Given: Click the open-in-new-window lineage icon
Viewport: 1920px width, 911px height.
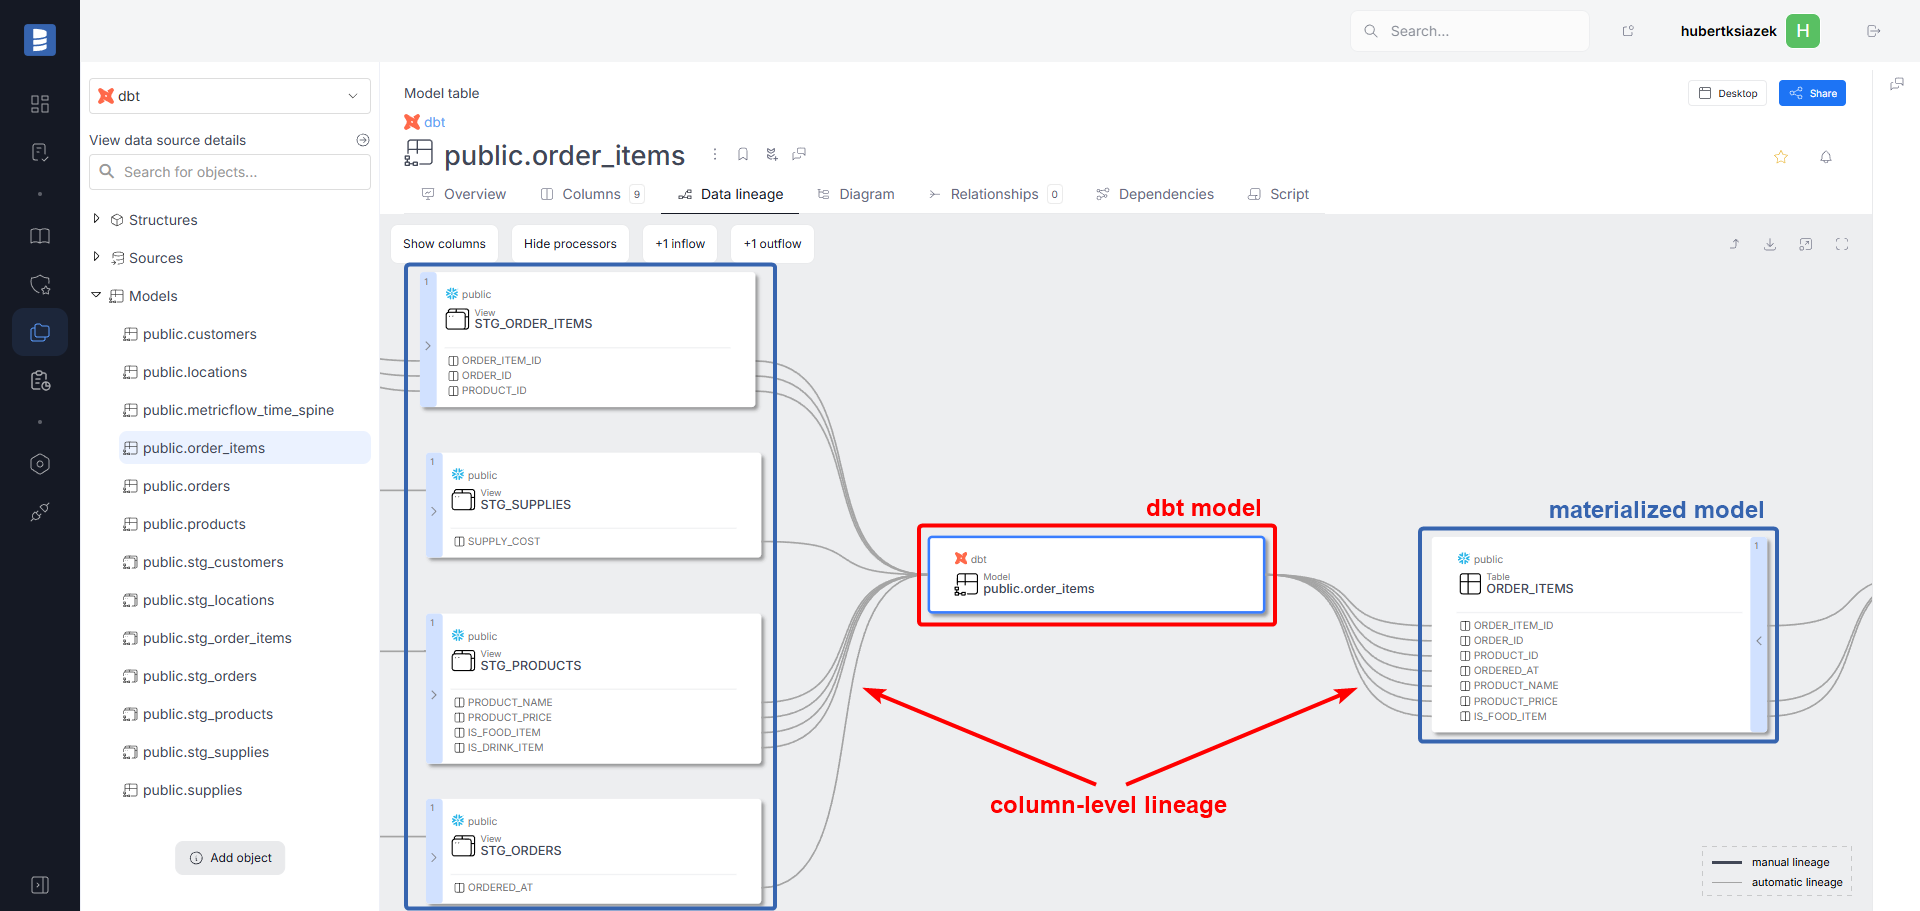Looking at the screenshot, I should click(1806, 244).
